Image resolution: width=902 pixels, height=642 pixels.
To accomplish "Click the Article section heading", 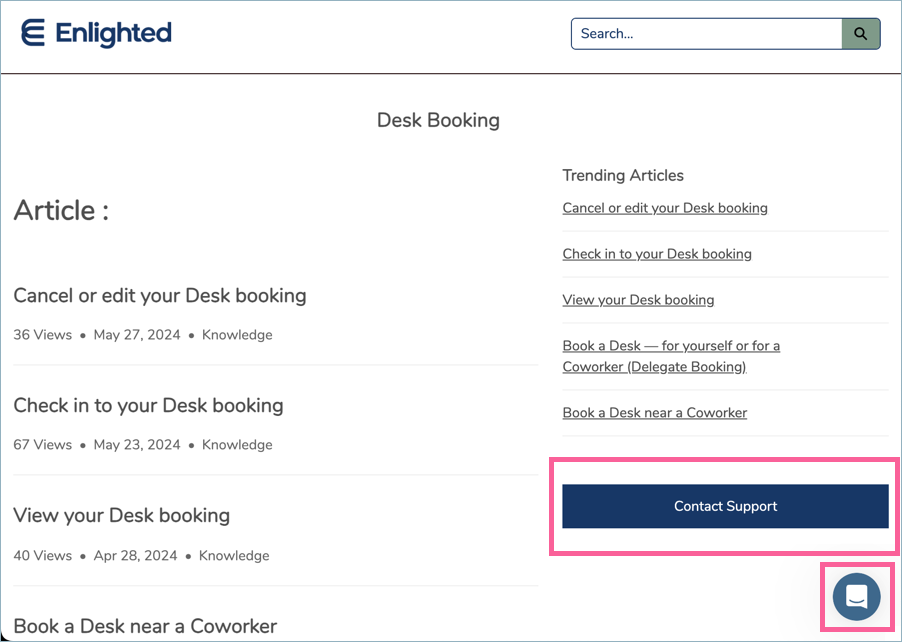I will pyautogui.click(x=61, y=211).
